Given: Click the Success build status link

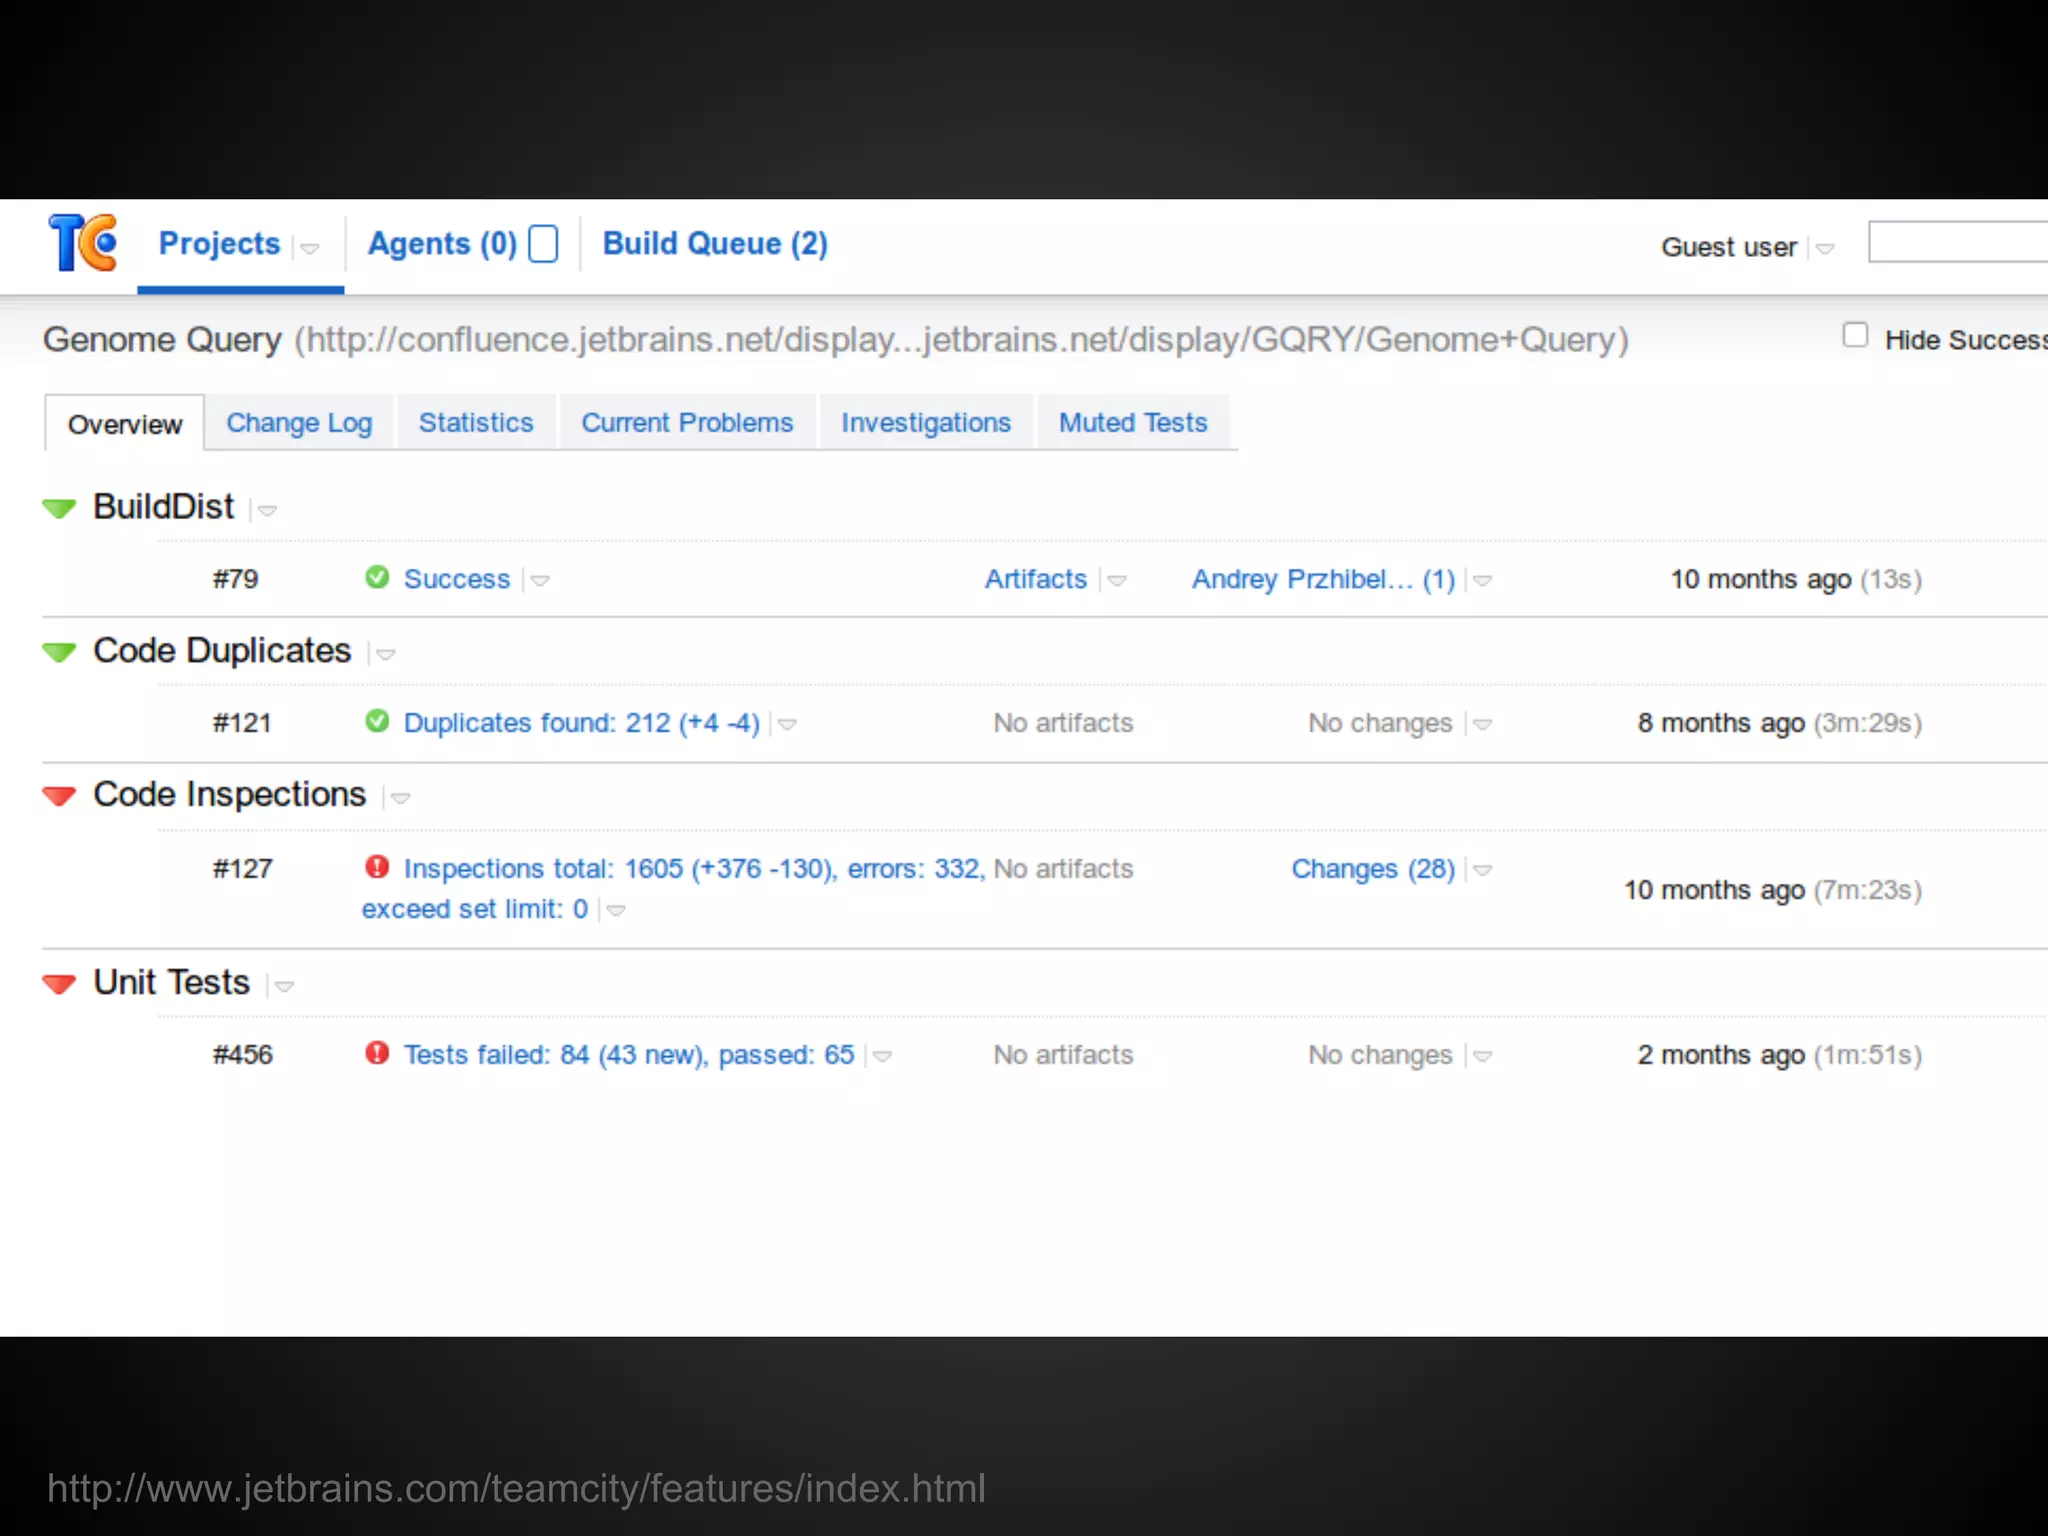Looking at the screenshot, I should pos(457,579).
